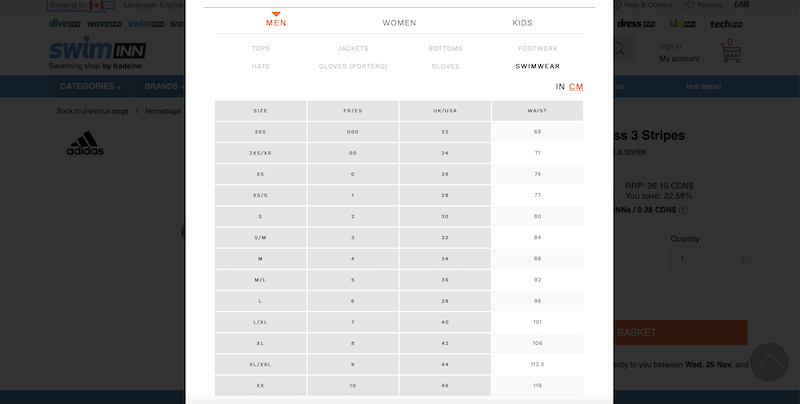Open the waveinn store logo
Image resolution: width=800 pixels, height=404 pixels.
105,23
